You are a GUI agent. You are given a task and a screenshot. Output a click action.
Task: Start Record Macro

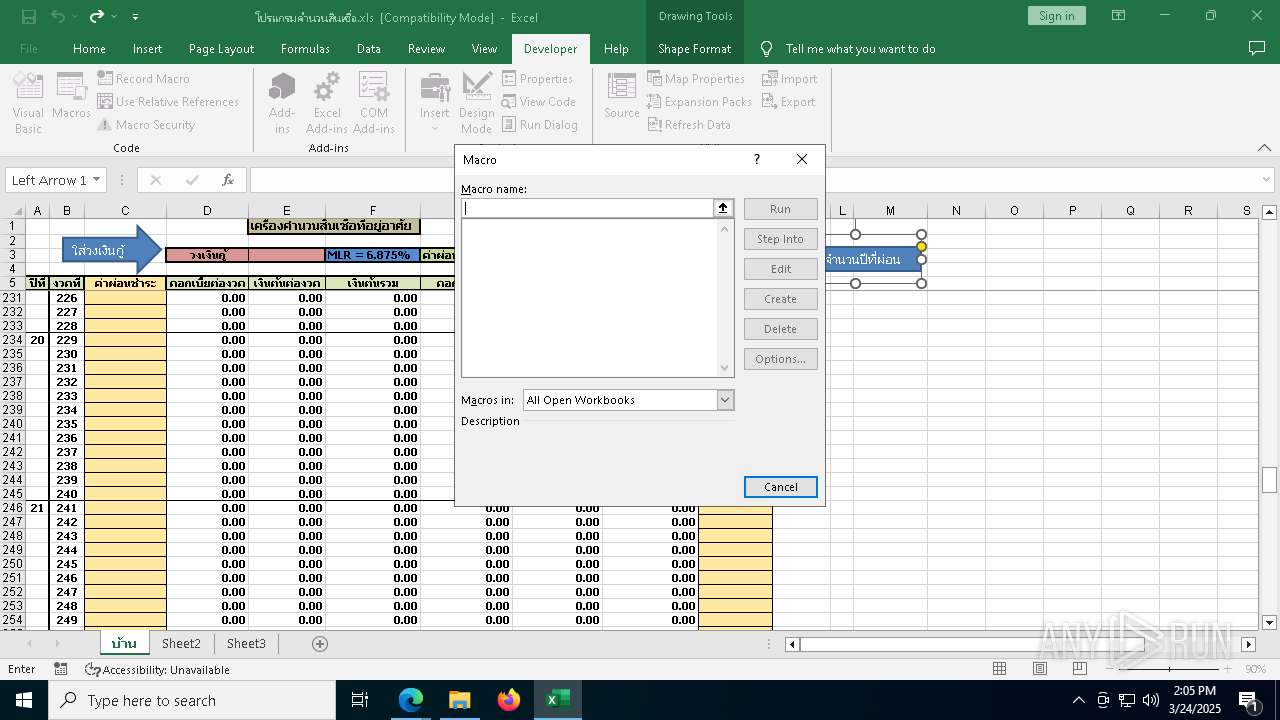tap(143, 79)
